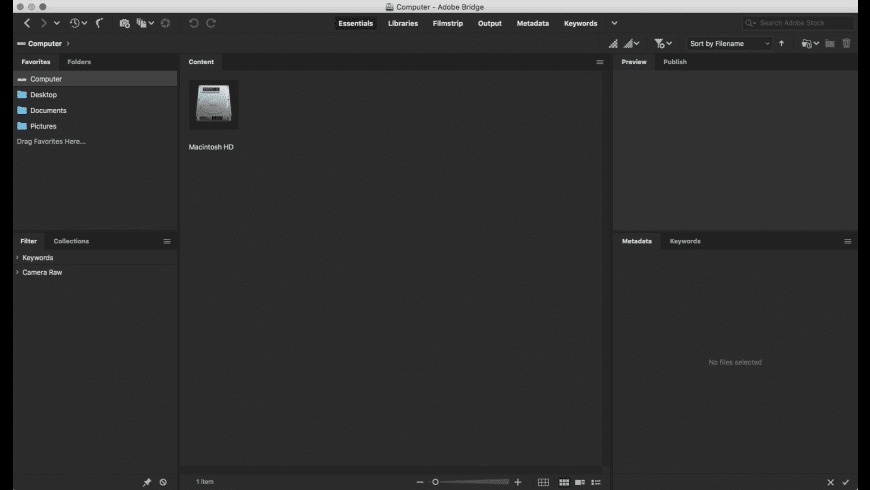
Task: Open the search options magnifier dropdown
Action: pos(751,23)
